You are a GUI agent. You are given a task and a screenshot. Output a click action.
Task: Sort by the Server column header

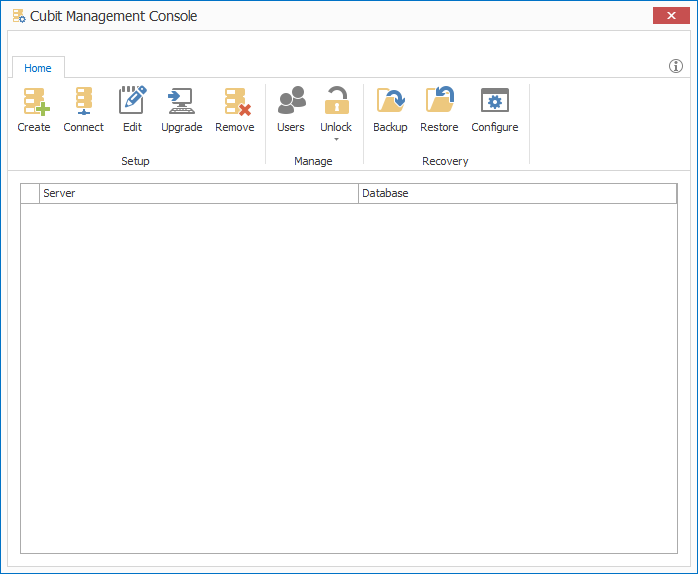(198, 193)
